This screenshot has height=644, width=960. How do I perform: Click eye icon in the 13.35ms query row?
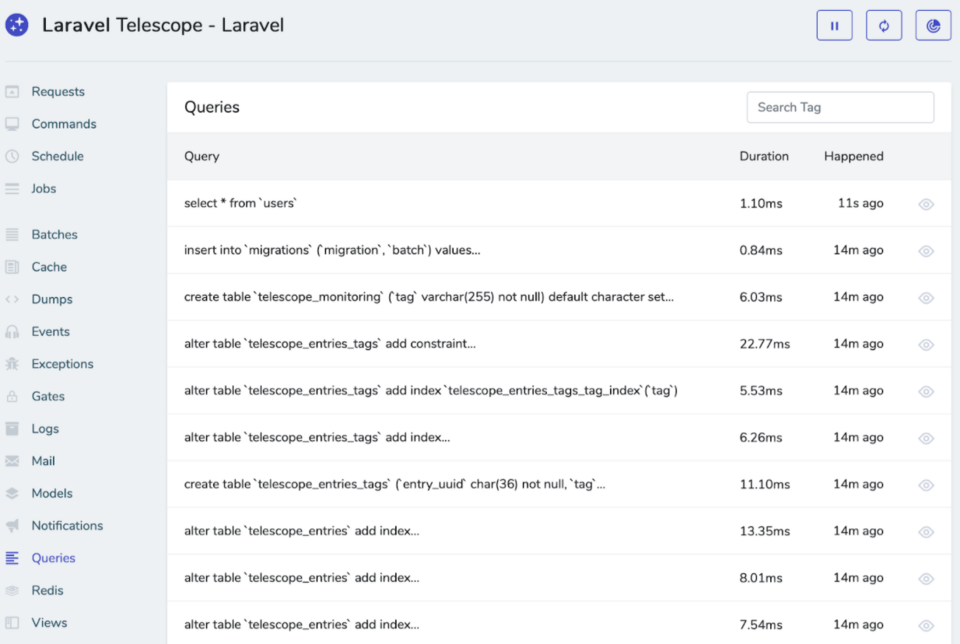tap(926, 532)
